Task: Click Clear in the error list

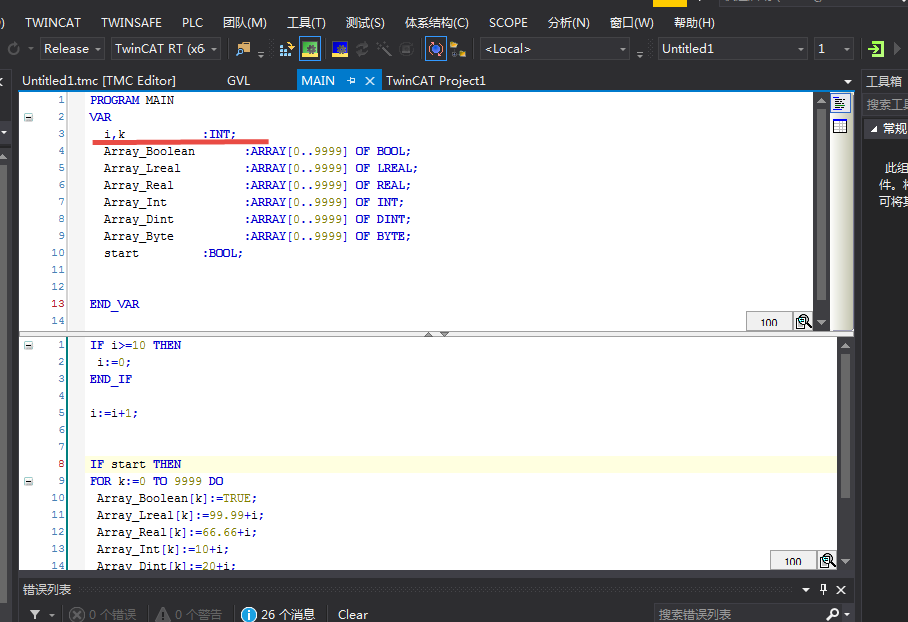Action: click(x=352, y=614)
